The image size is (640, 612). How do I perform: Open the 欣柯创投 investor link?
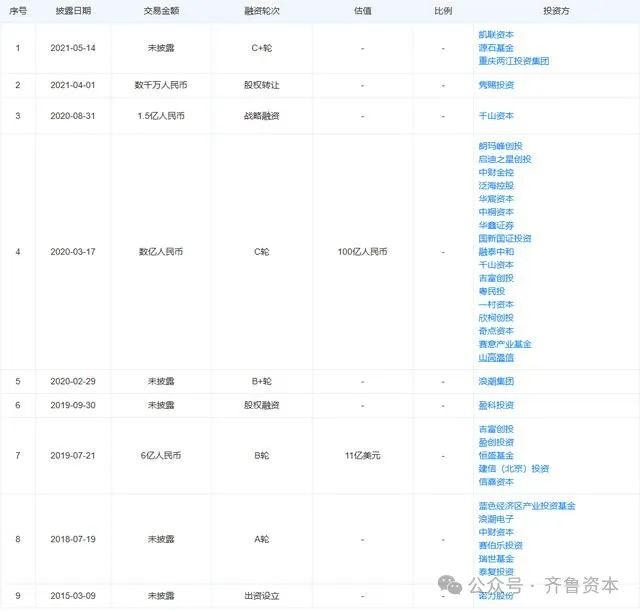coord(496,318)
